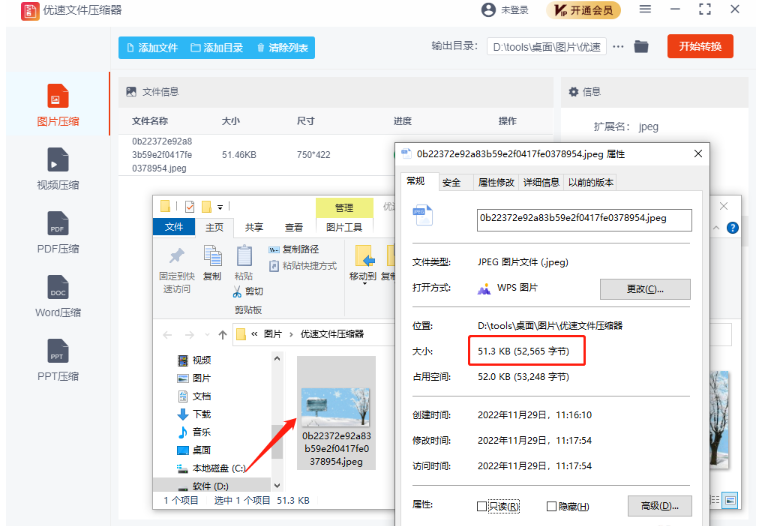
Task: Select 本地磁盘 (C:) in tree
Action: click(211, 469)
